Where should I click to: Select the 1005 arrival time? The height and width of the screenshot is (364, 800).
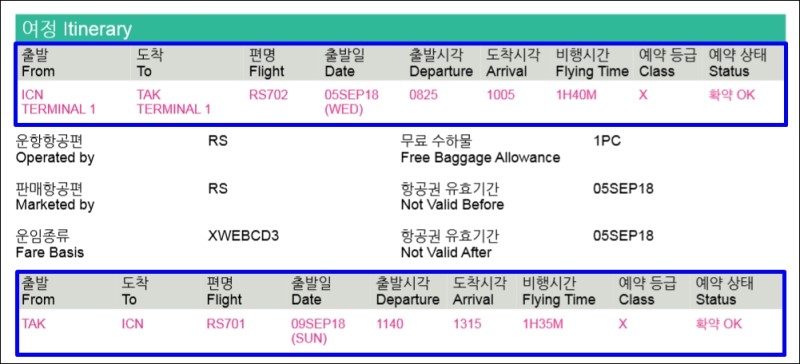(501, 95)
